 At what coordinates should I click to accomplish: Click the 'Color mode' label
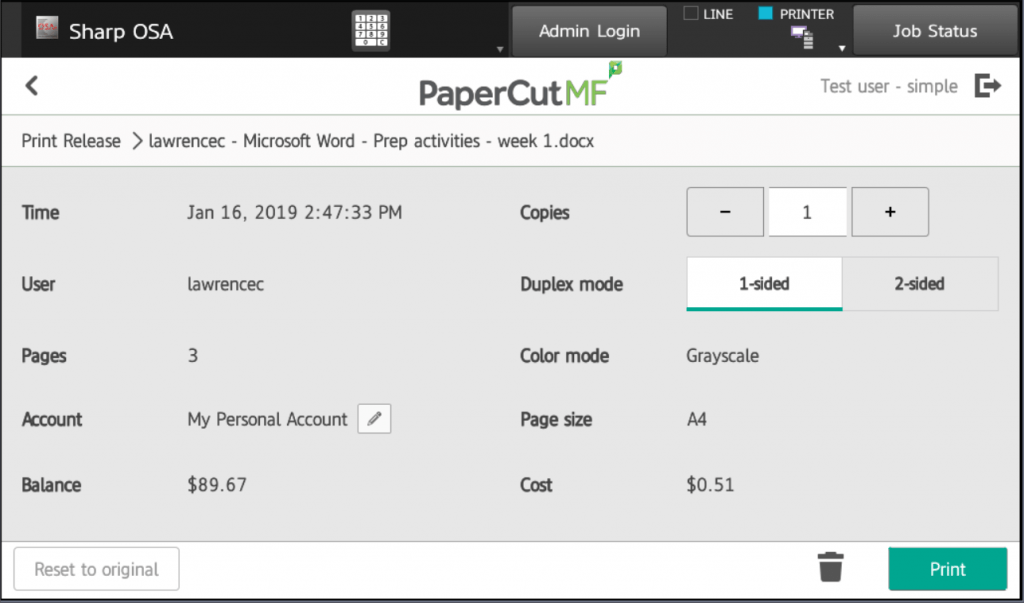564,355
